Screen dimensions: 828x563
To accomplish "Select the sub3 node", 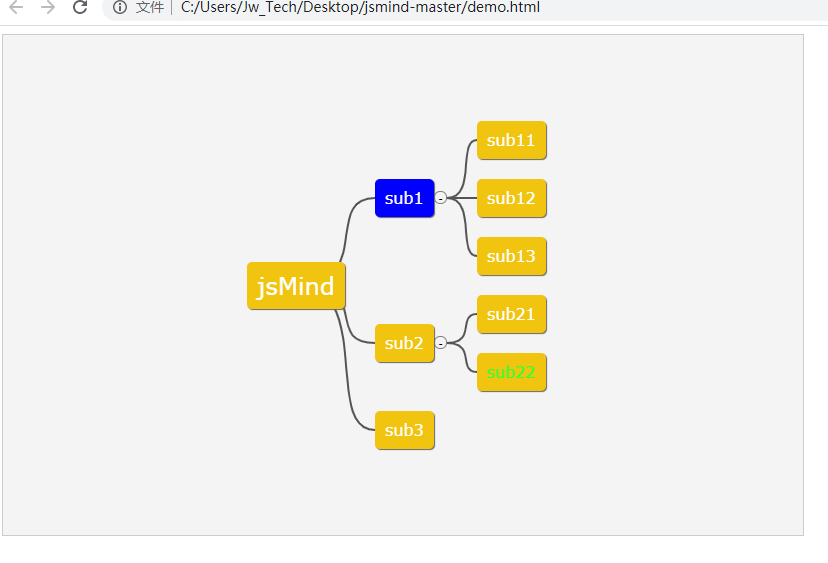I will tap(404, 430).
